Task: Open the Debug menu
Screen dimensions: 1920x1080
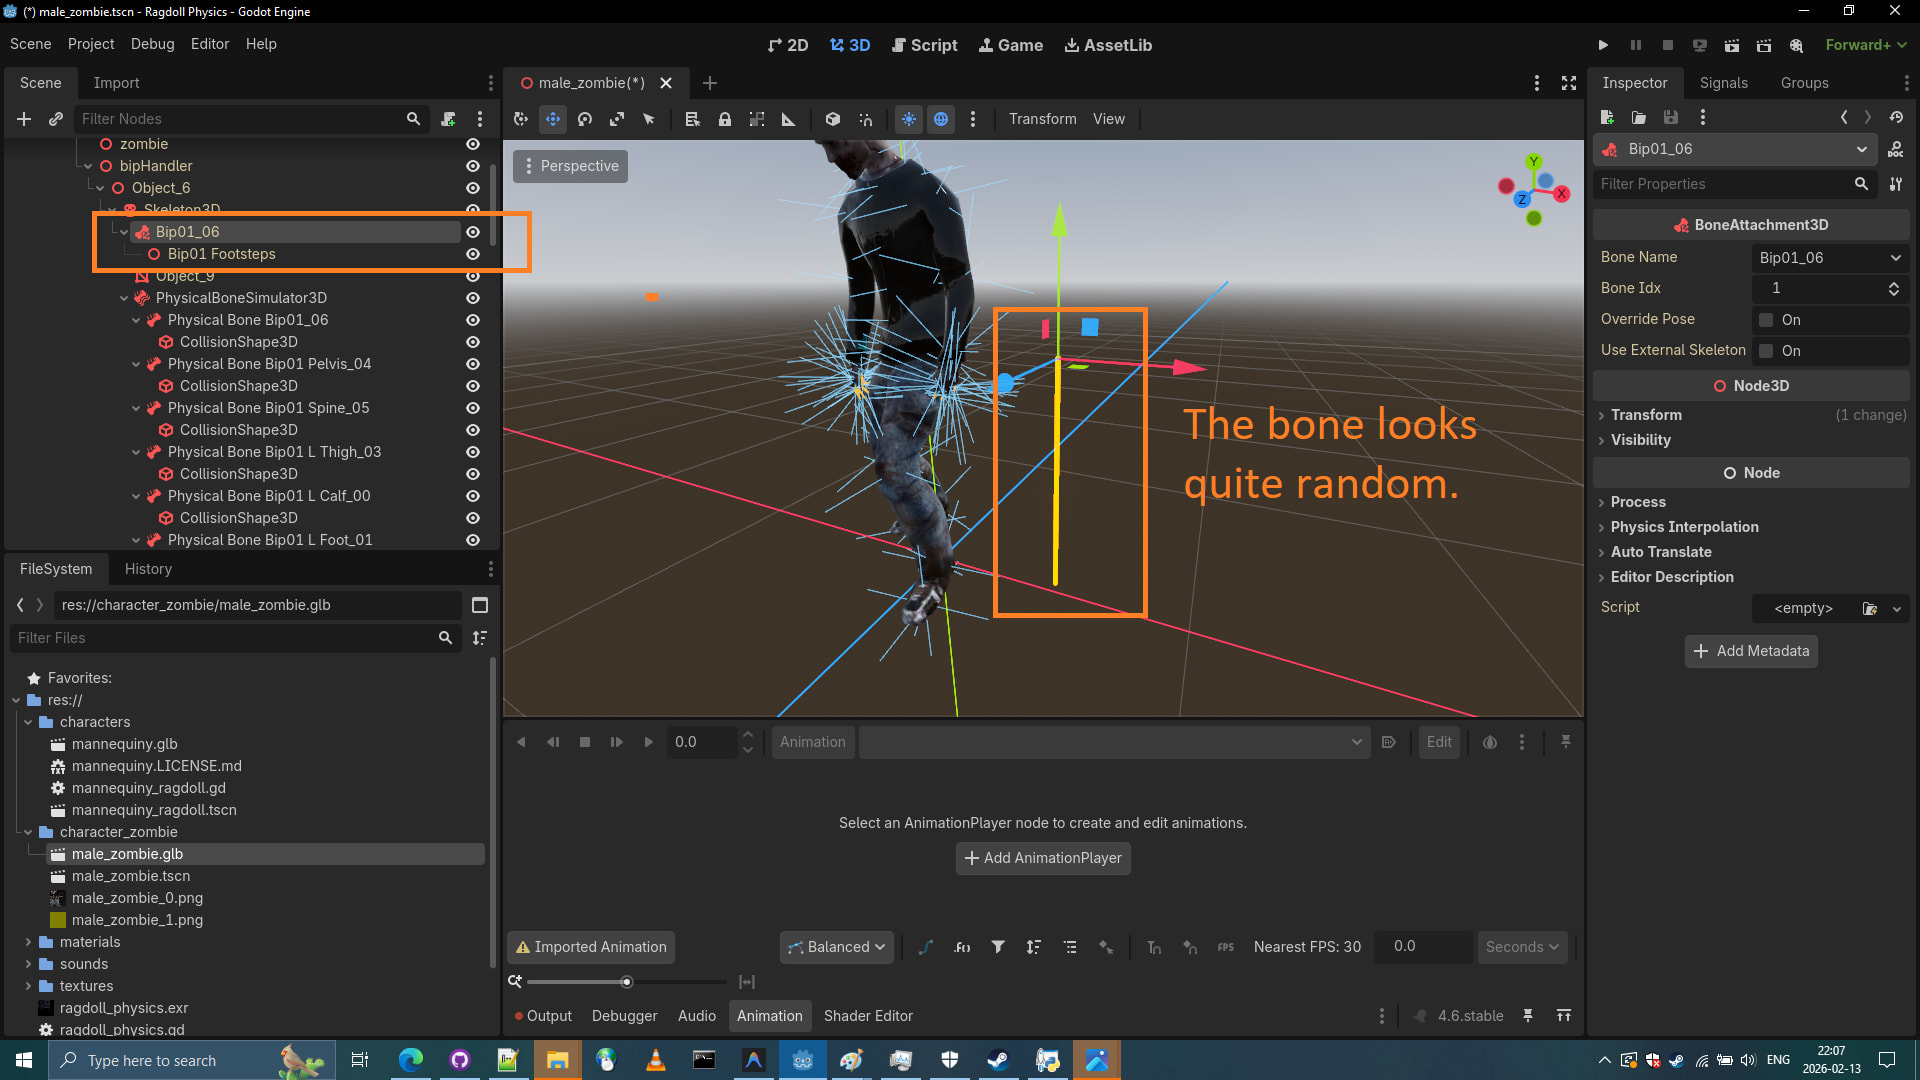Action: coord(152,44)
